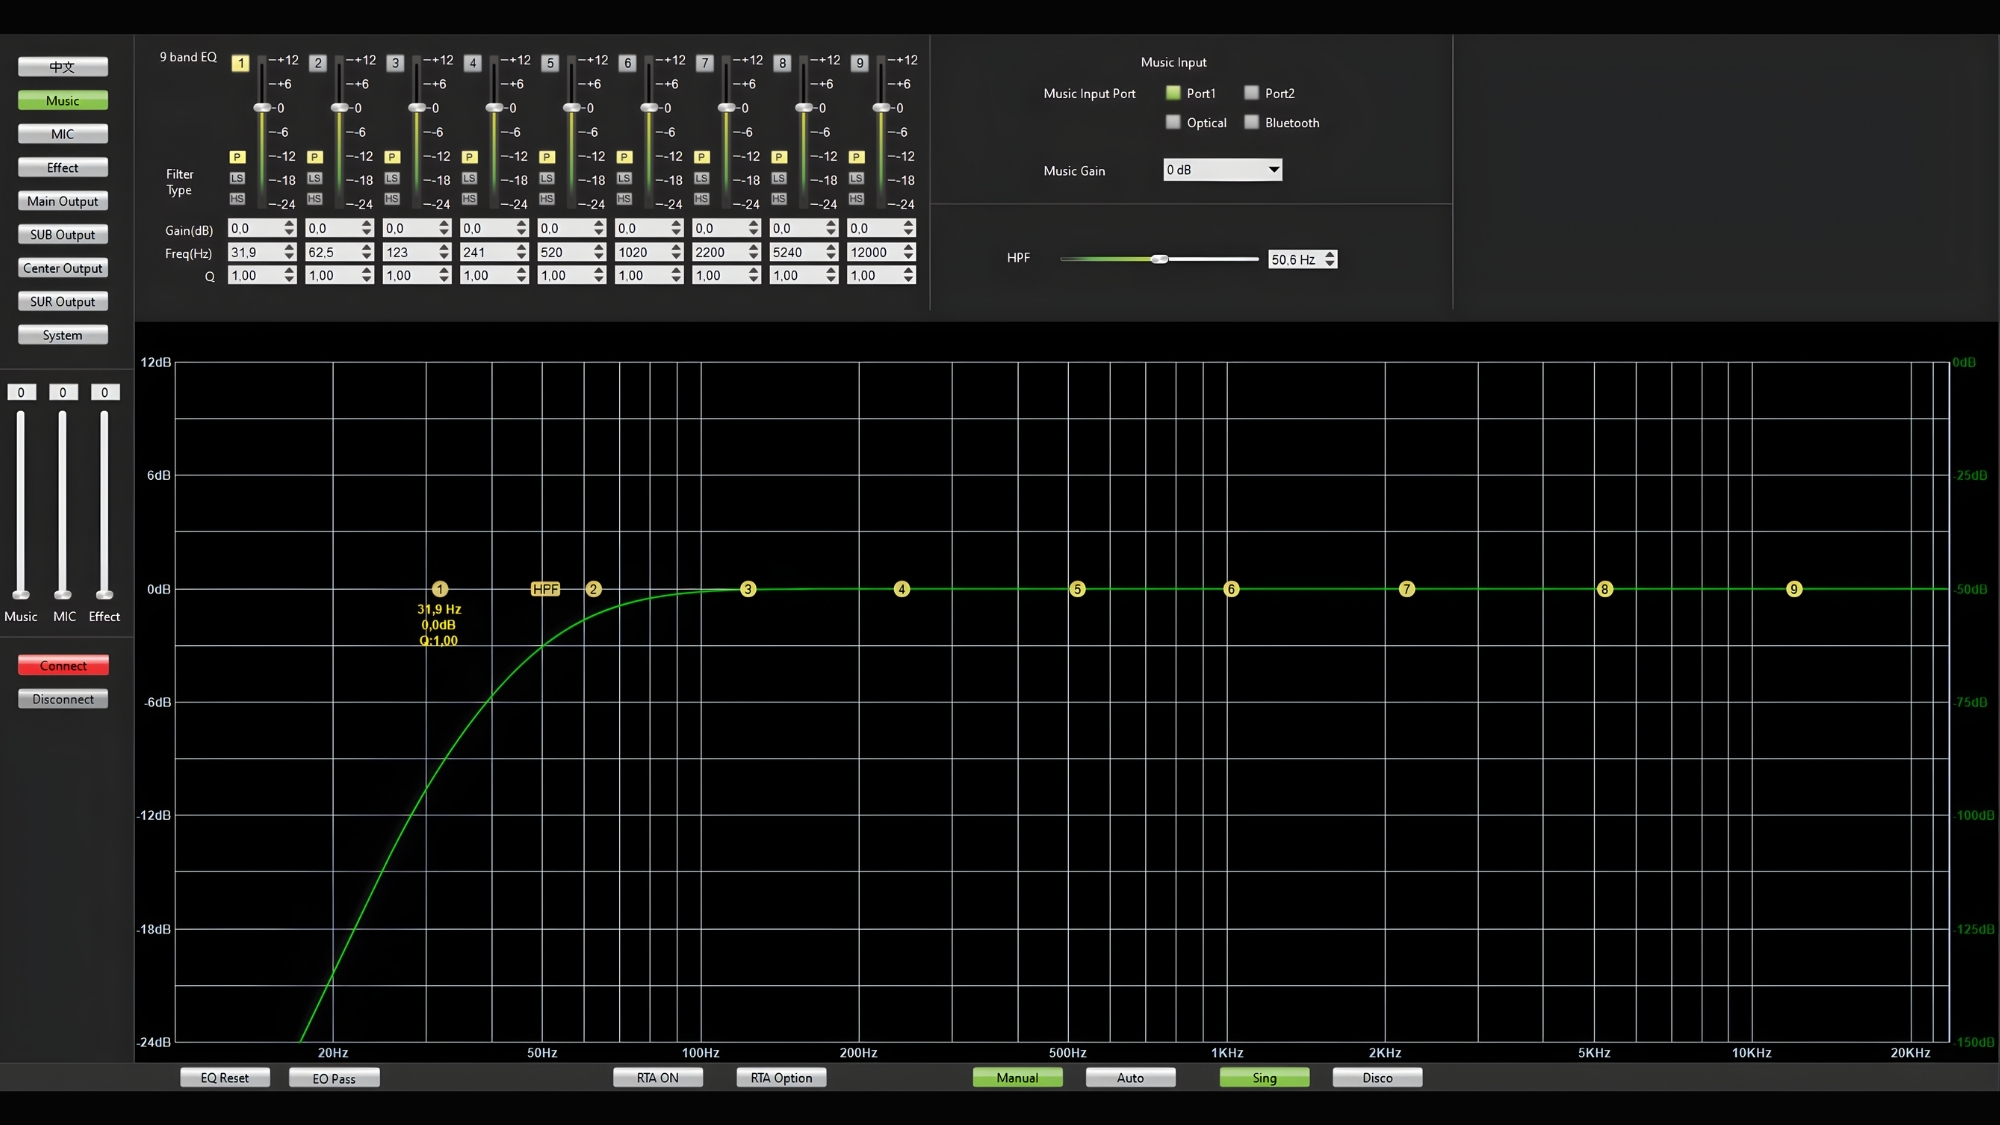Viewport: 2000px width, 1125px height.
Task: Click EQ node 6 on the graph
Action: pos(1231,589)
